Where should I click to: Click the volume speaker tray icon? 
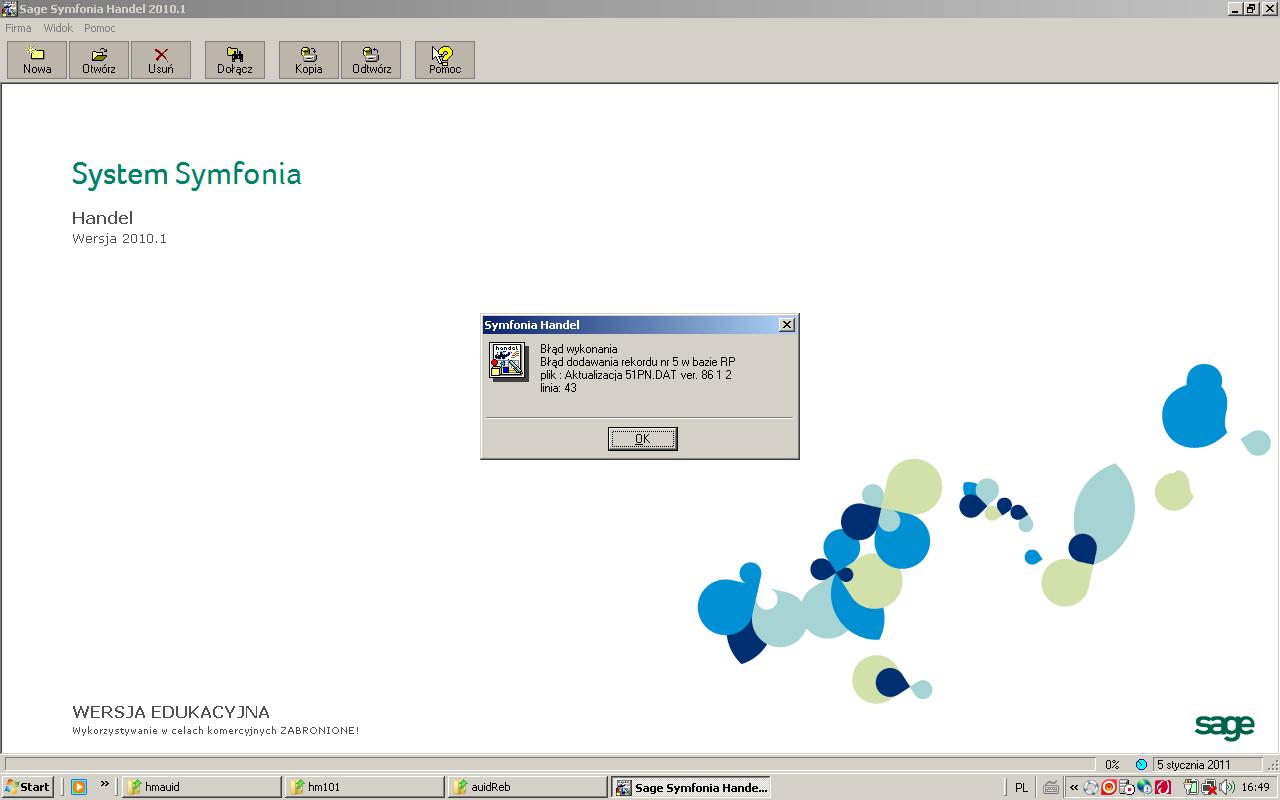(1227, 787)
